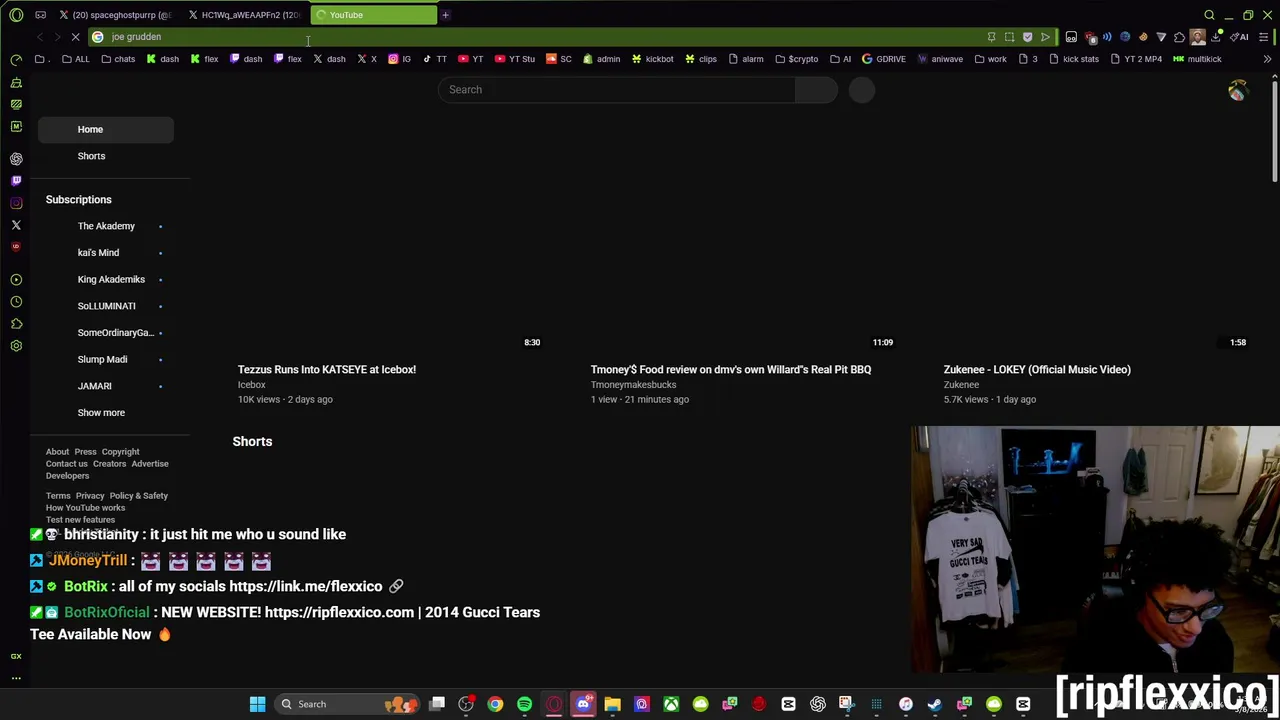The image size is (1280, 720).
Task: Open the $crypto bookmarks folder
Action: click(x=797, y=59)
